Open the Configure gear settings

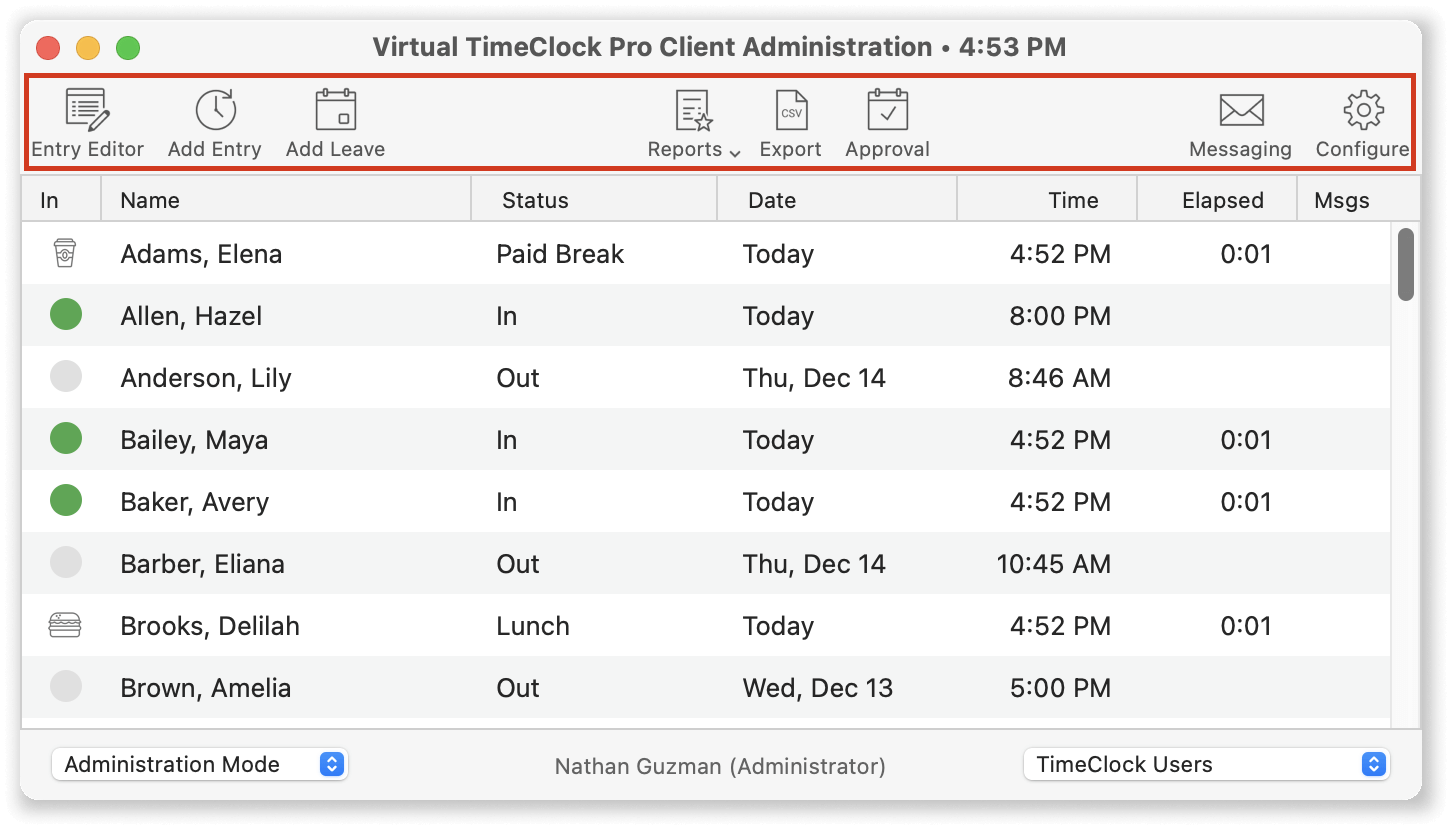pos(1363,110)
